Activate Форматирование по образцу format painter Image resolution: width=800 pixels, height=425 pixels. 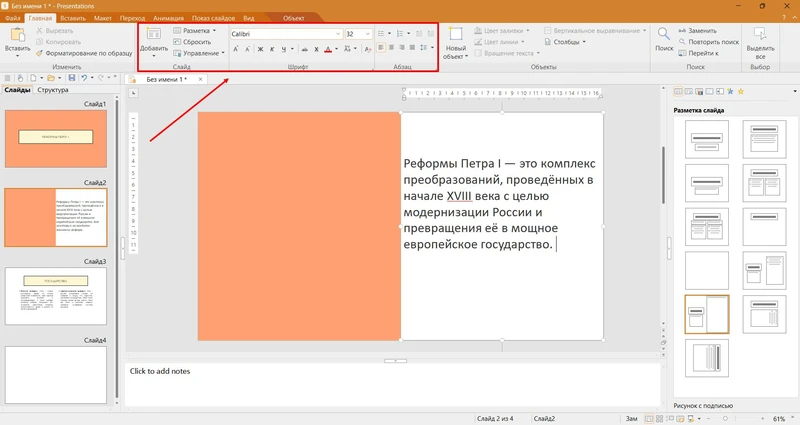tap(84, 53)
